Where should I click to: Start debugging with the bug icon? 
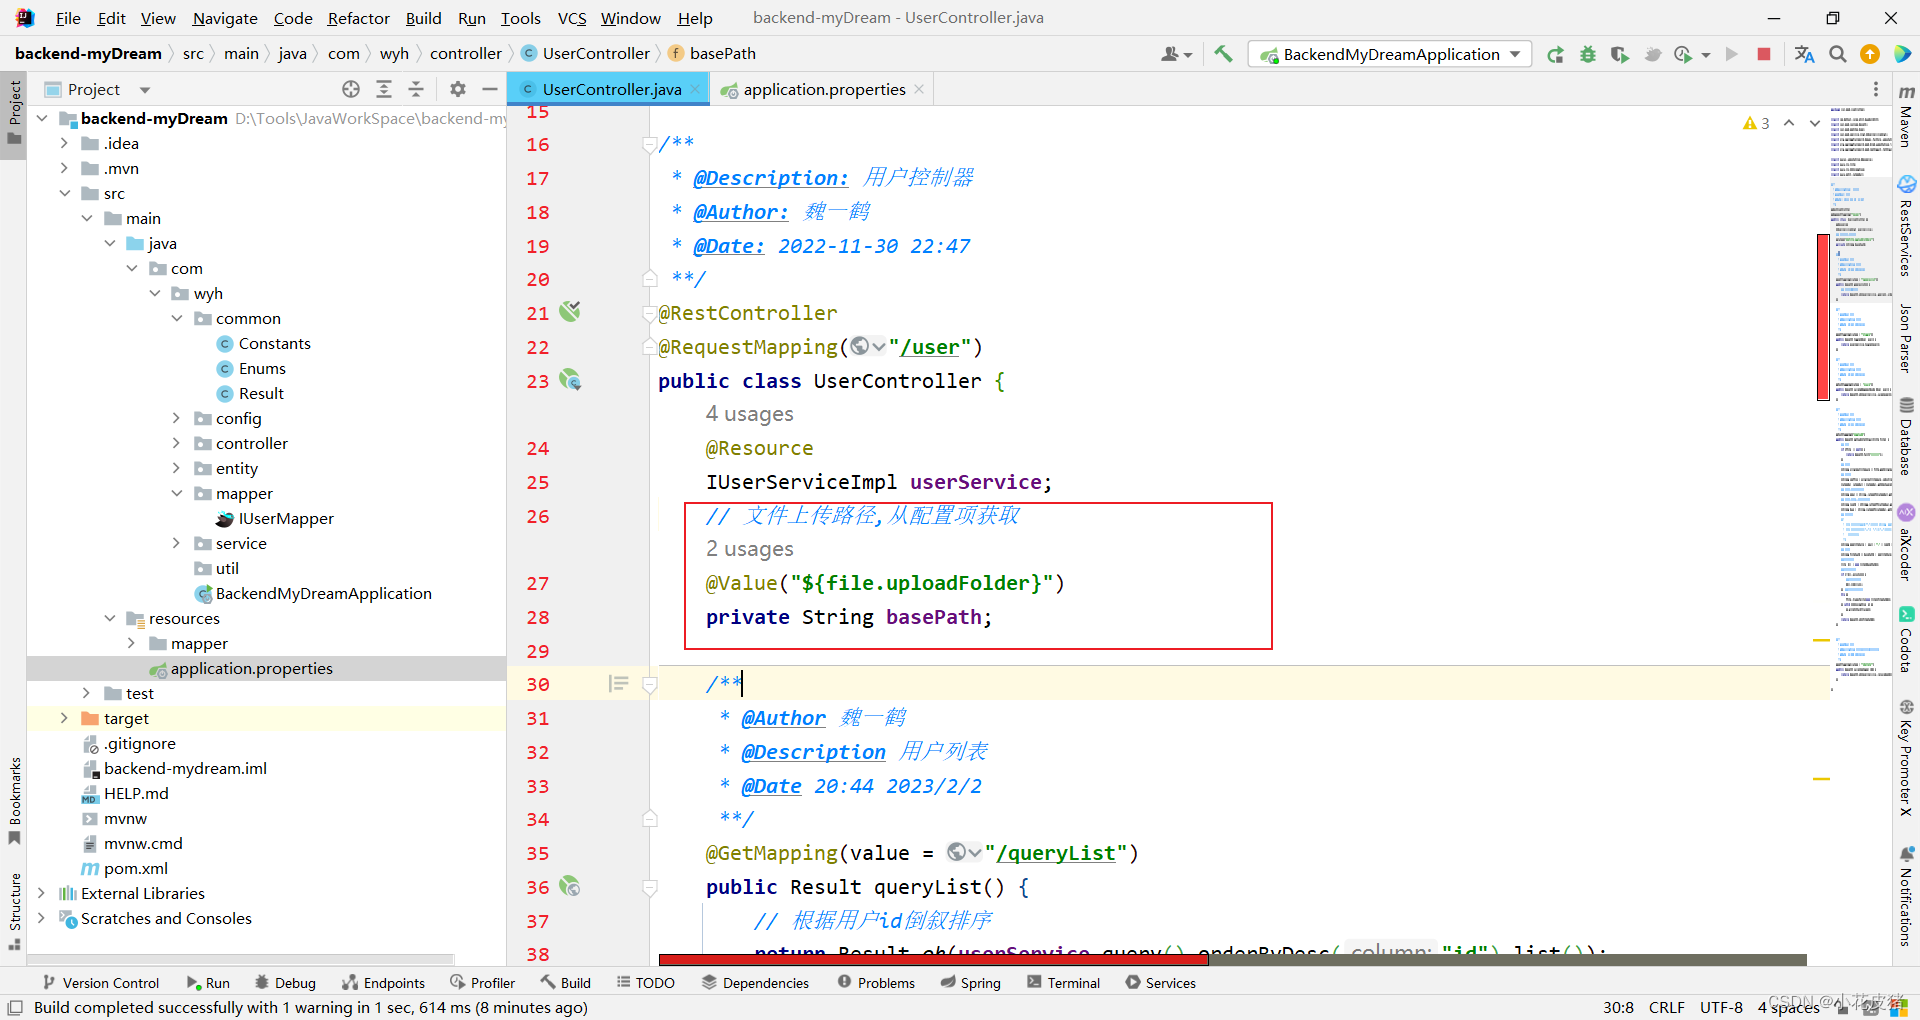pyautogui.click(x=1587, y=54)
